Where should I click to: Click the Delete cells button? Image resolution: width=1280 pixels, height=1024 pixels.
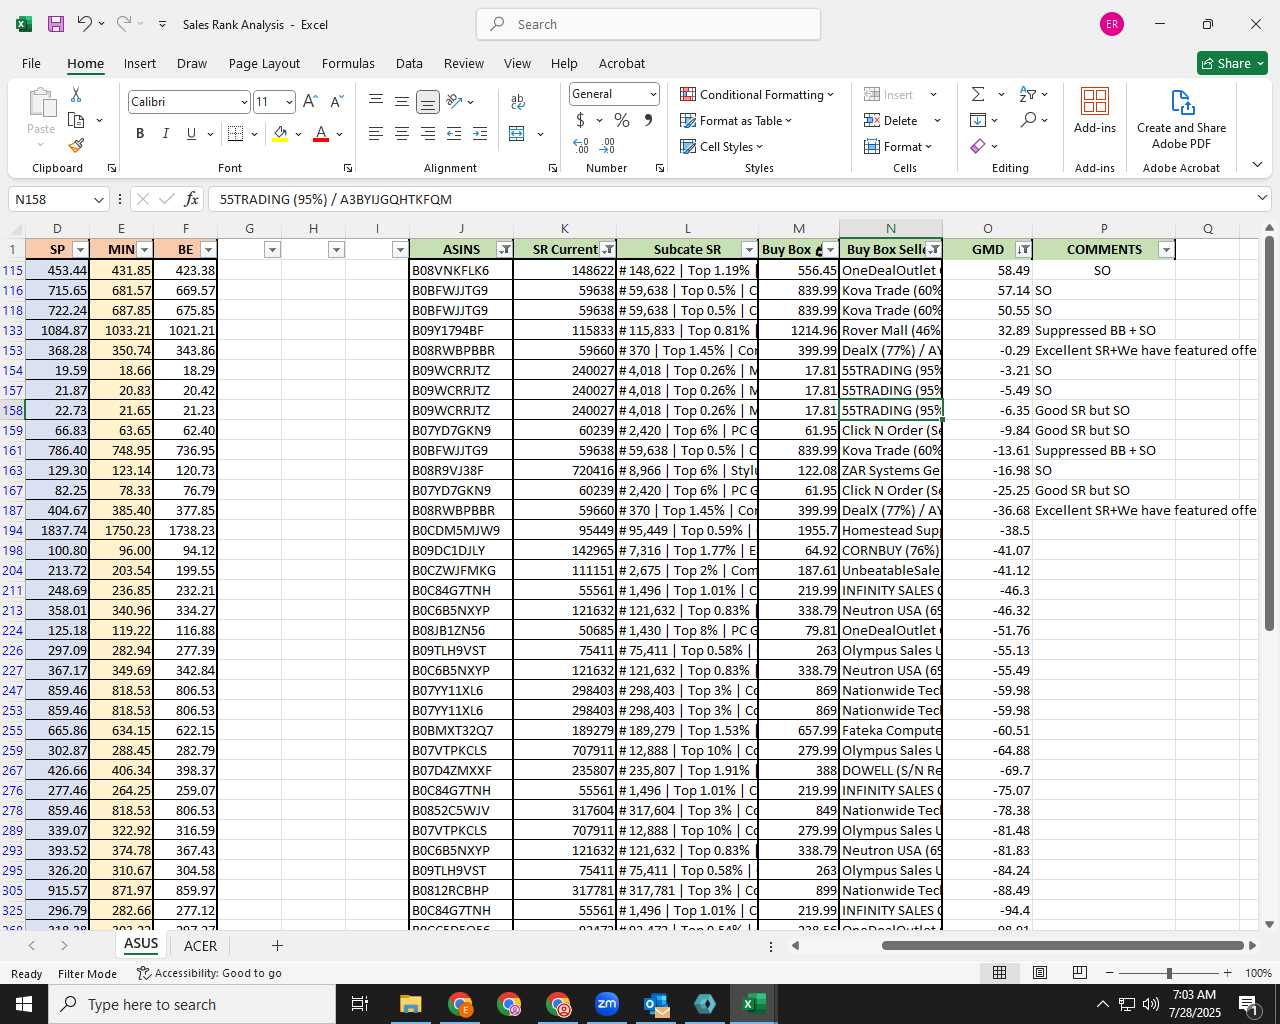click(x=891, y=120)
